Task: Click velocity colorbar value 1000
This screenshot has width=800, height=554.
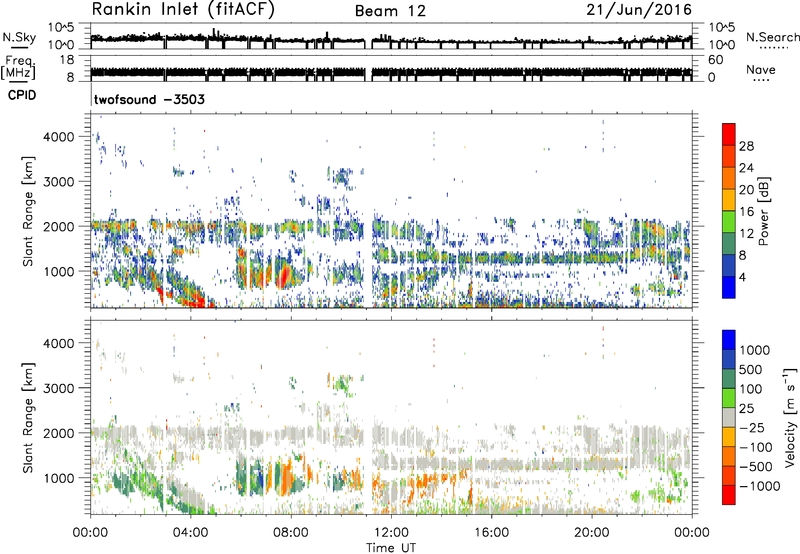Action: click(x=754, y=350)
